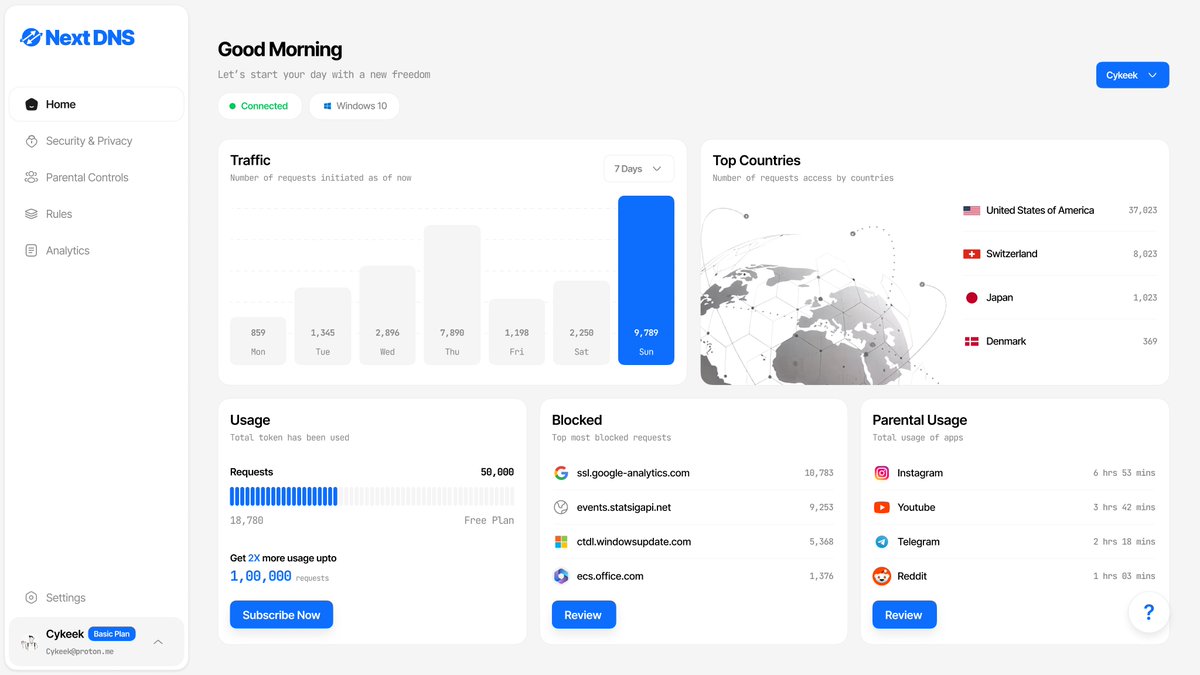Image resolution: width=1200 pixels, height=675 pixels.
Task: Click the United States of America row label
Action: [1040, 210]
